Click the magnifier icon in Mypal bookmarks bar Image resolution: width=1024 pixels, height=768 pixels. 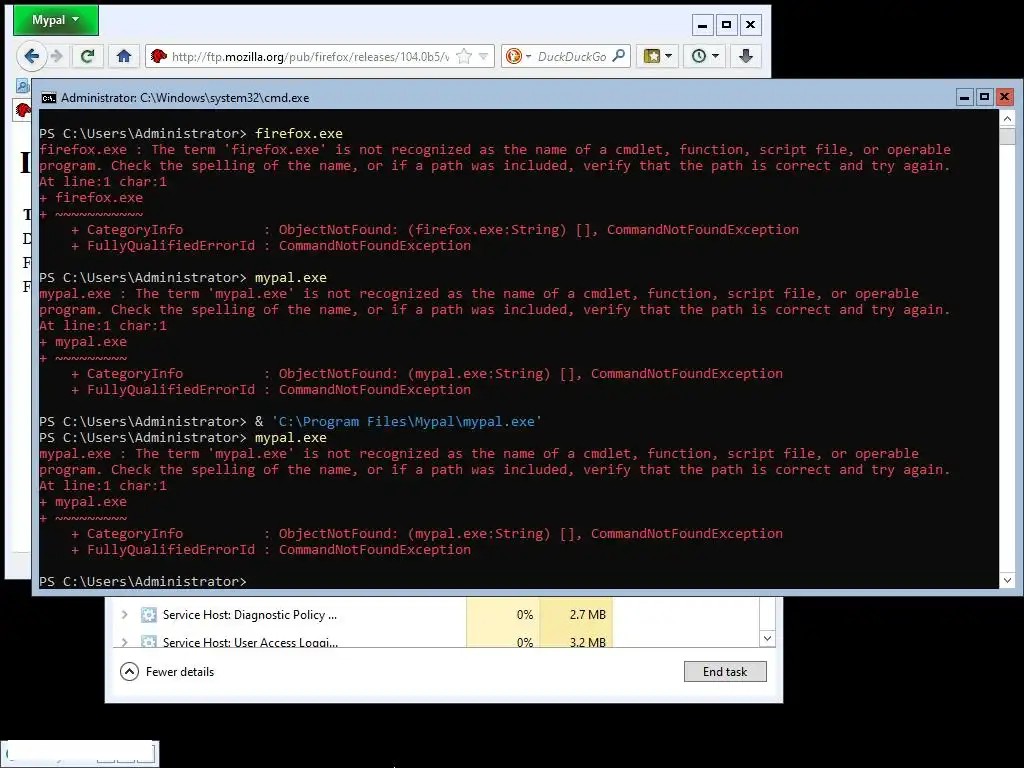click(22, 86)
